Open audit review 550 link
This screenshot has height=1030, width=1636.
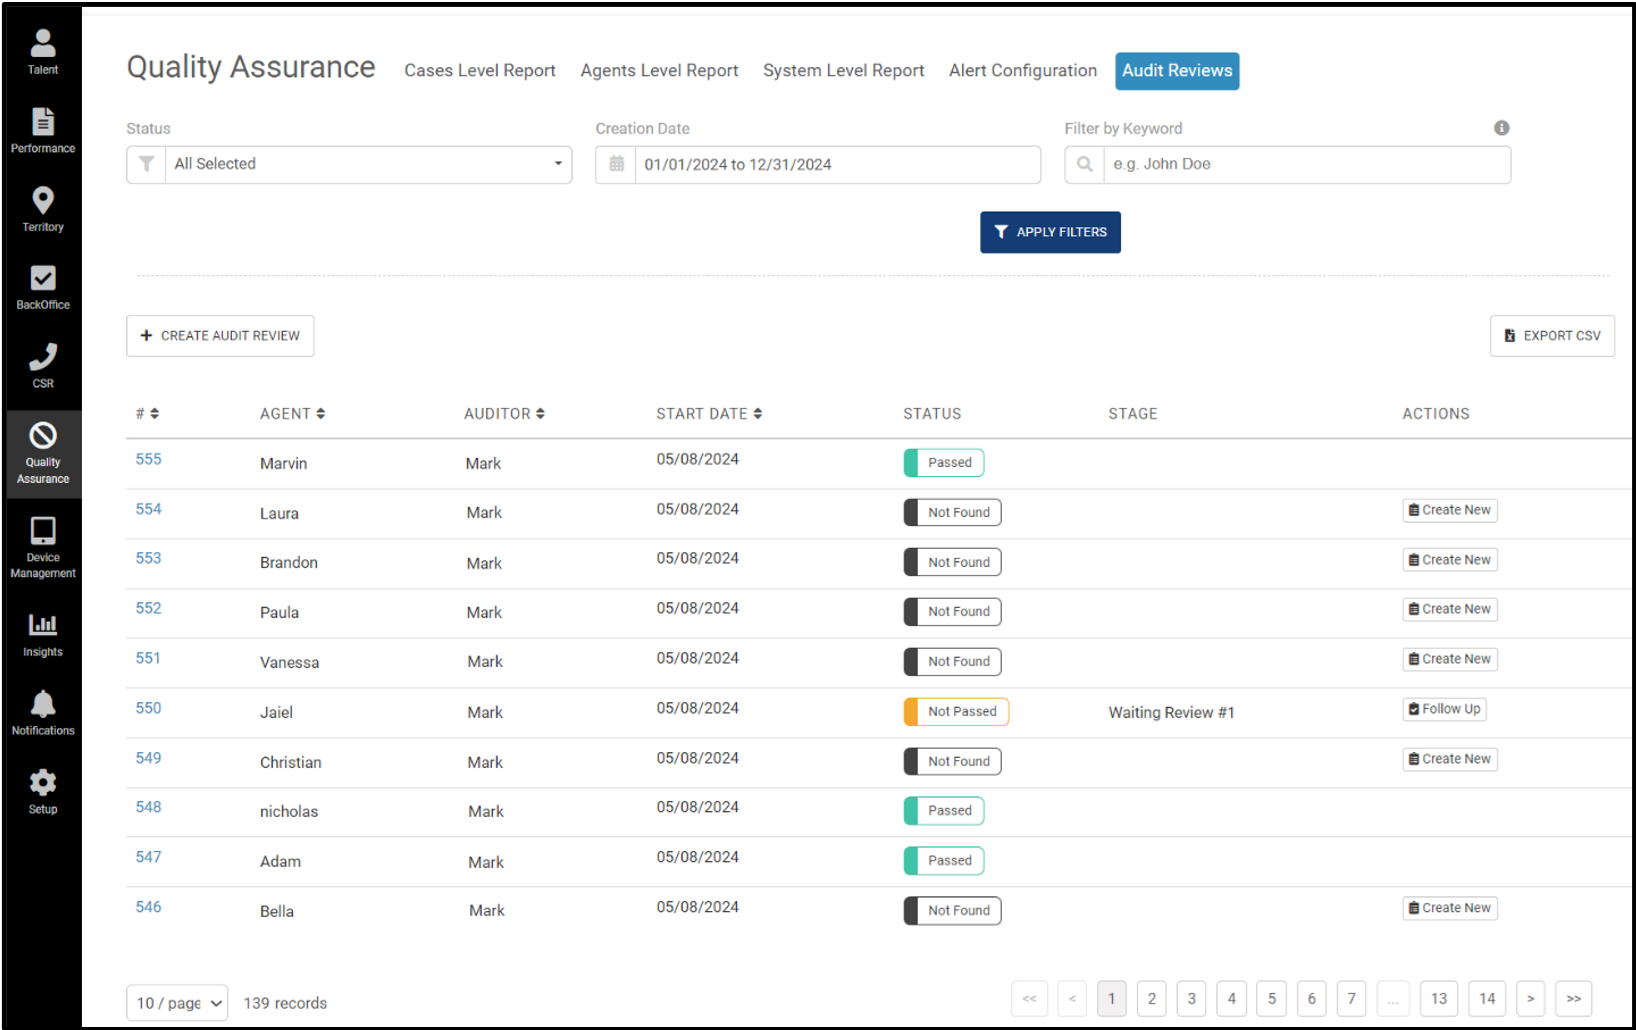click(x=148, y=708)
